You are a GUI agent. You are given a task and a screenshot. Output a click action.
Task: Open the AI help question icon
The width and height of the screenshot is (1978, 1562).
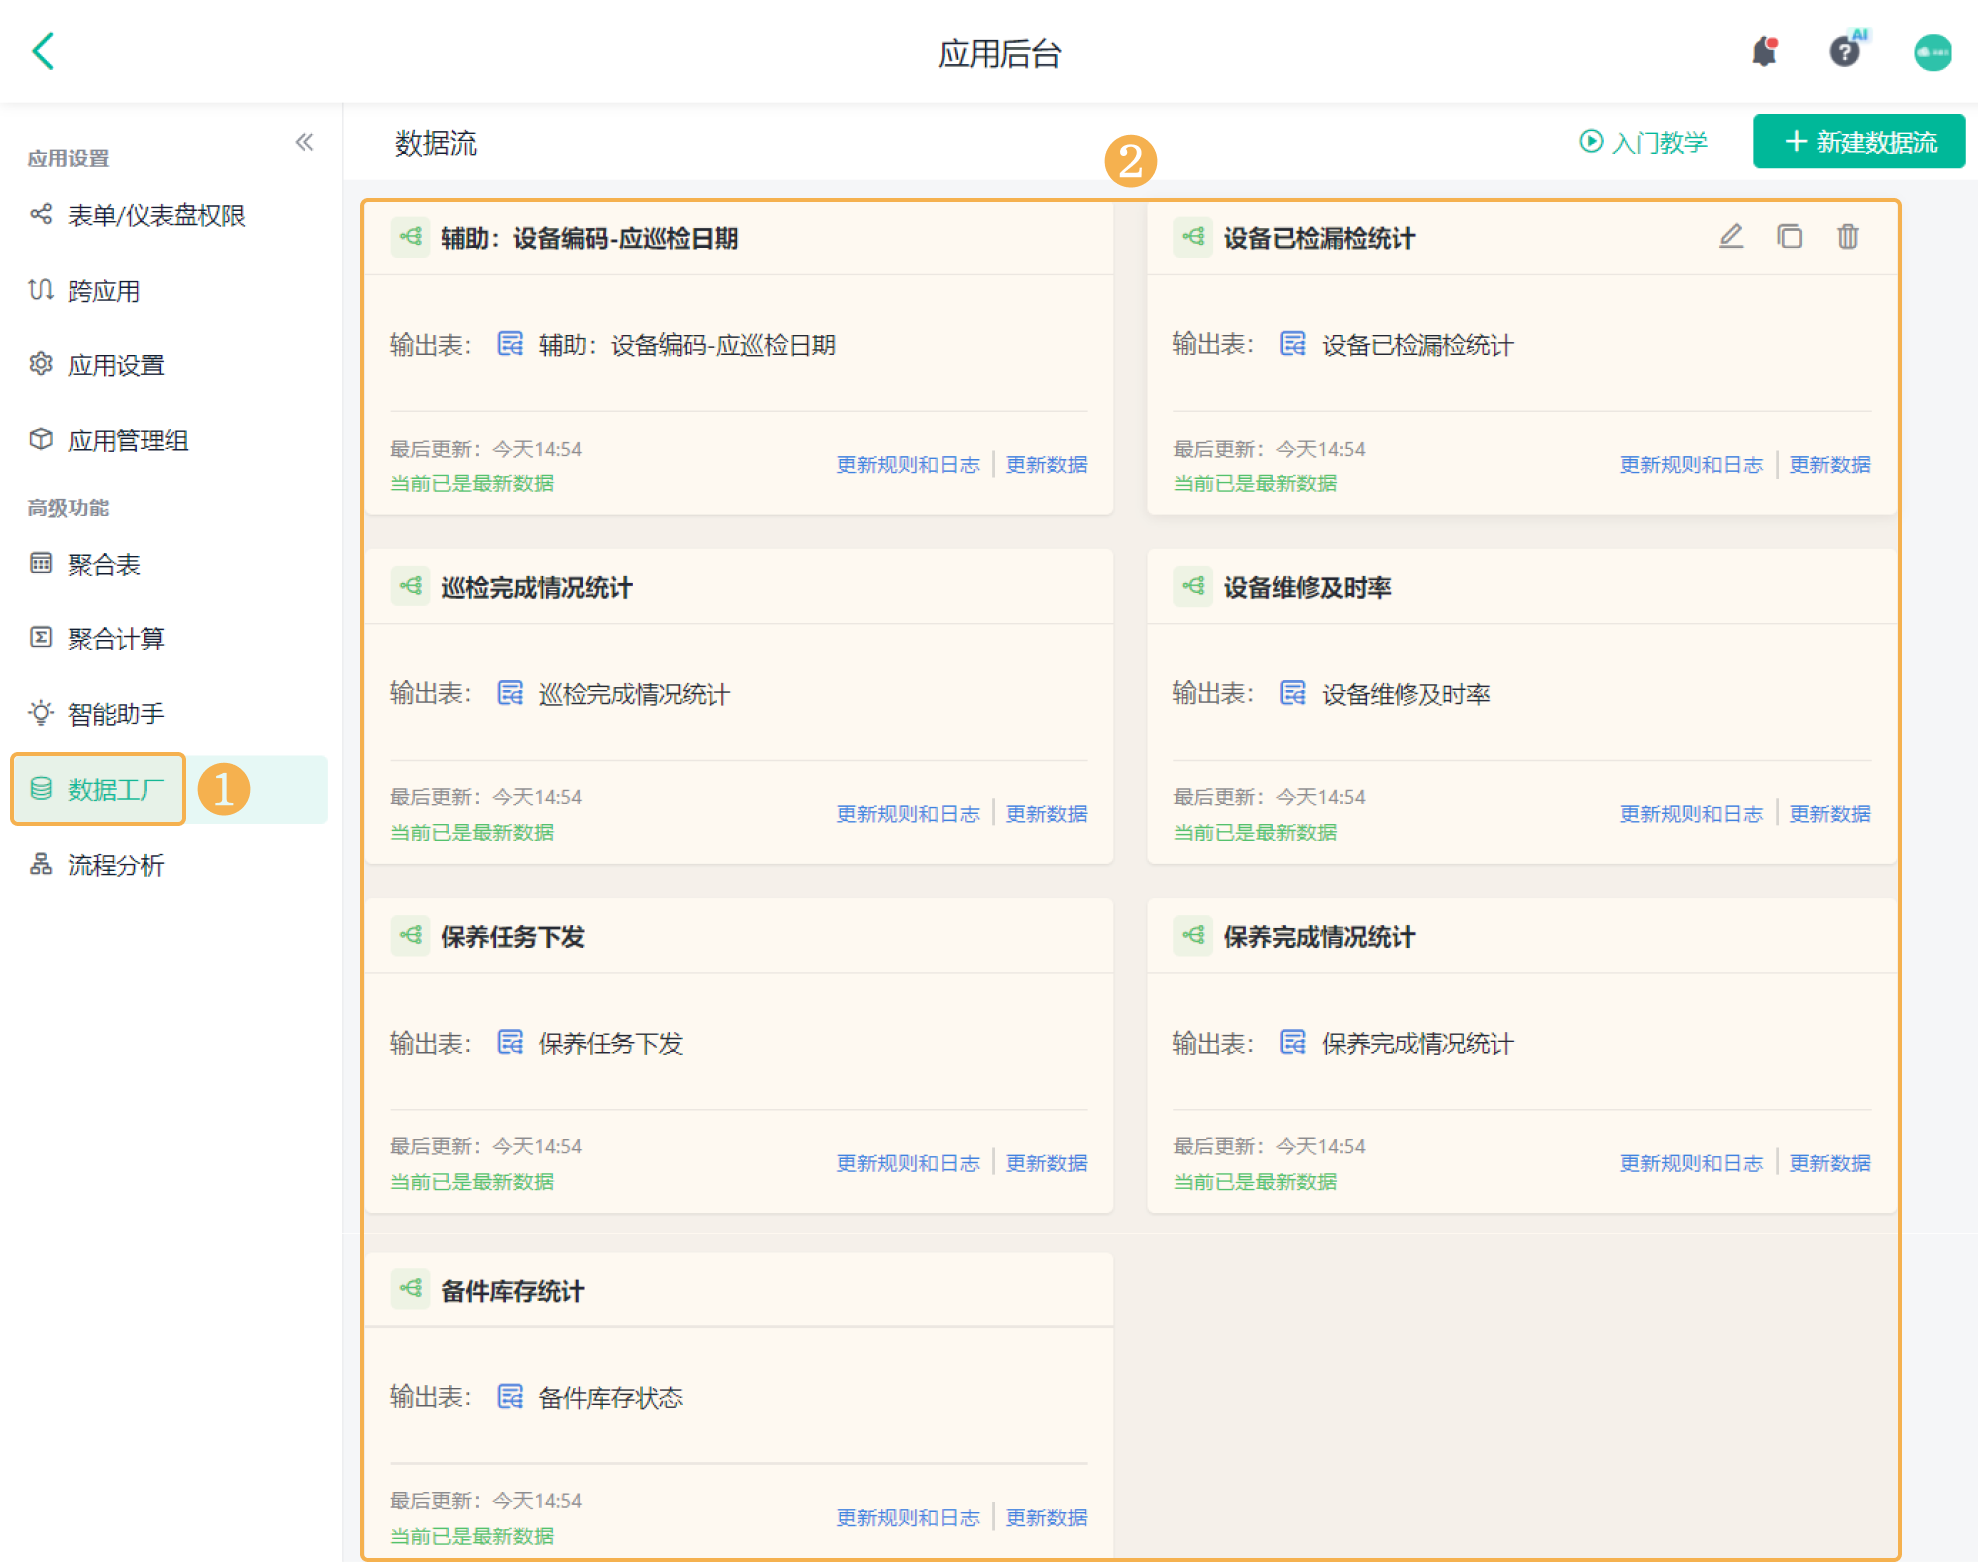click(x=1844, y=52)
